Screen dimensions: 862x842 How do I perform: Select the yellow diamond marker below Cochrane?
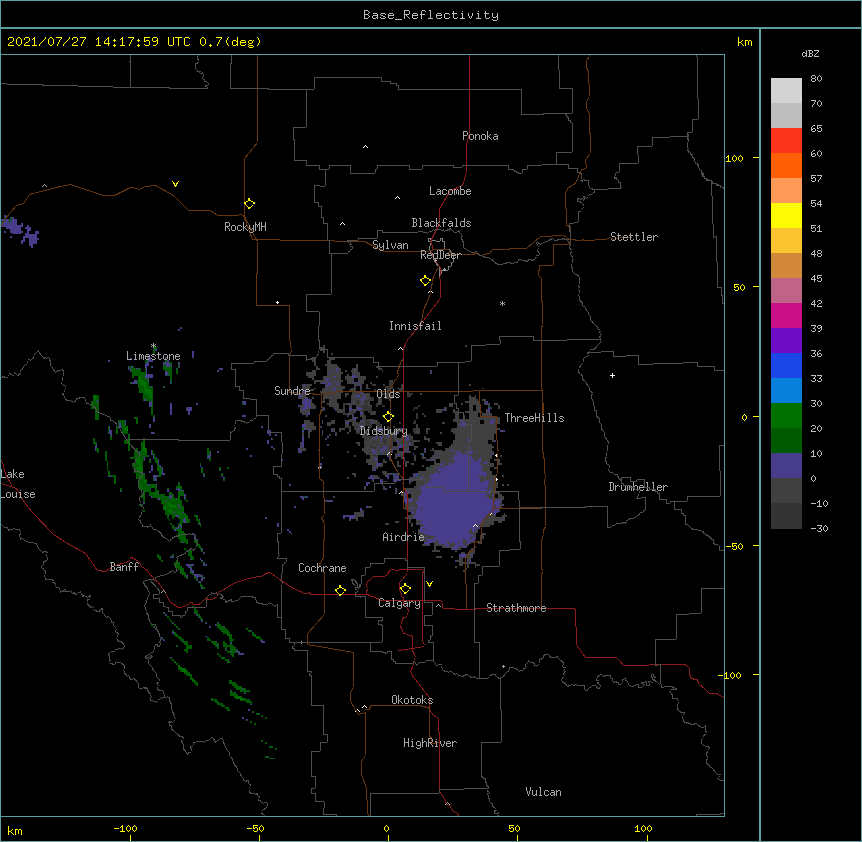click(x=340, y=590)
